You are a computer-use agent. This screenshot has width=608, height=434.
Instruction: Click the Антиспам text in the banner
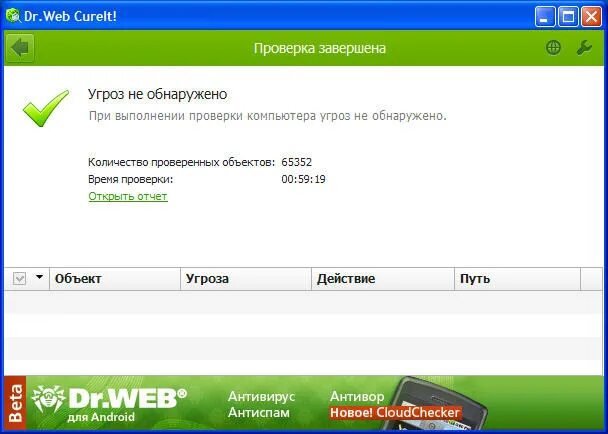pyautogui.click(x=259, y=412)
